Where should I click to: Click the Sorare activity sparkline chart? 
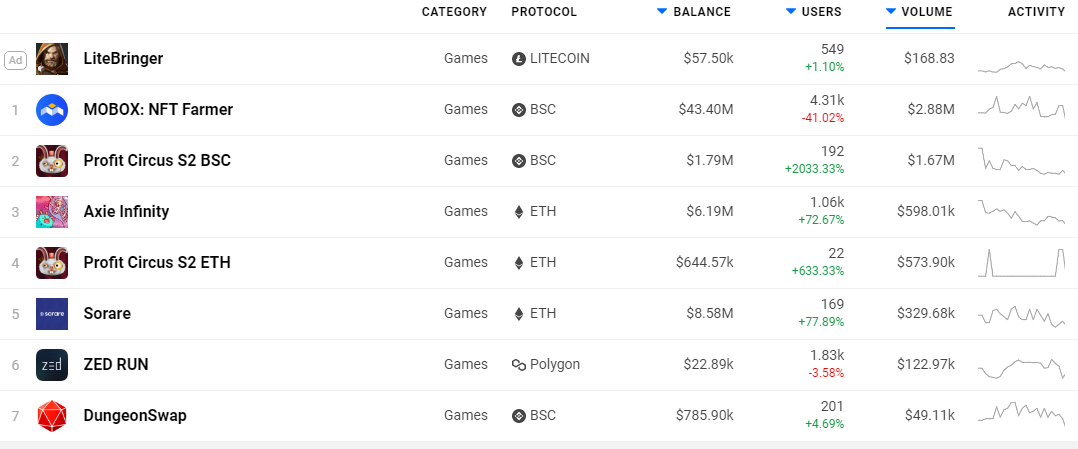pyautogui.click(x=1021, y=314)
